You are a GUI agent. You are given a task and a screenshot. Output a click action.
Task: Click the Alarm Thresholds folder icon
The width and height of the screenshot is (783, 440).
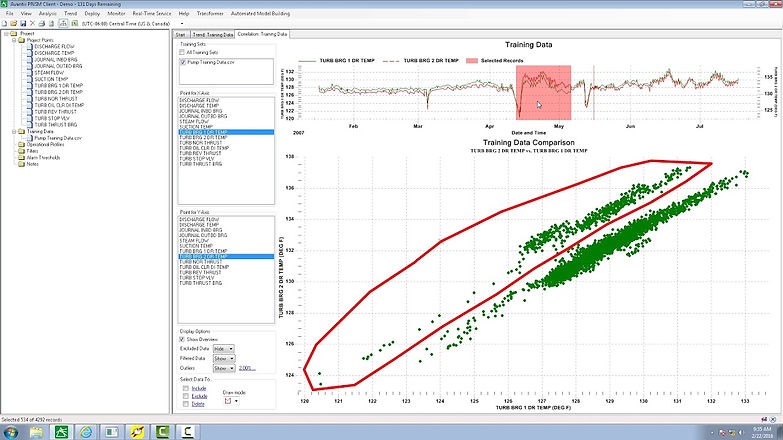21,157
